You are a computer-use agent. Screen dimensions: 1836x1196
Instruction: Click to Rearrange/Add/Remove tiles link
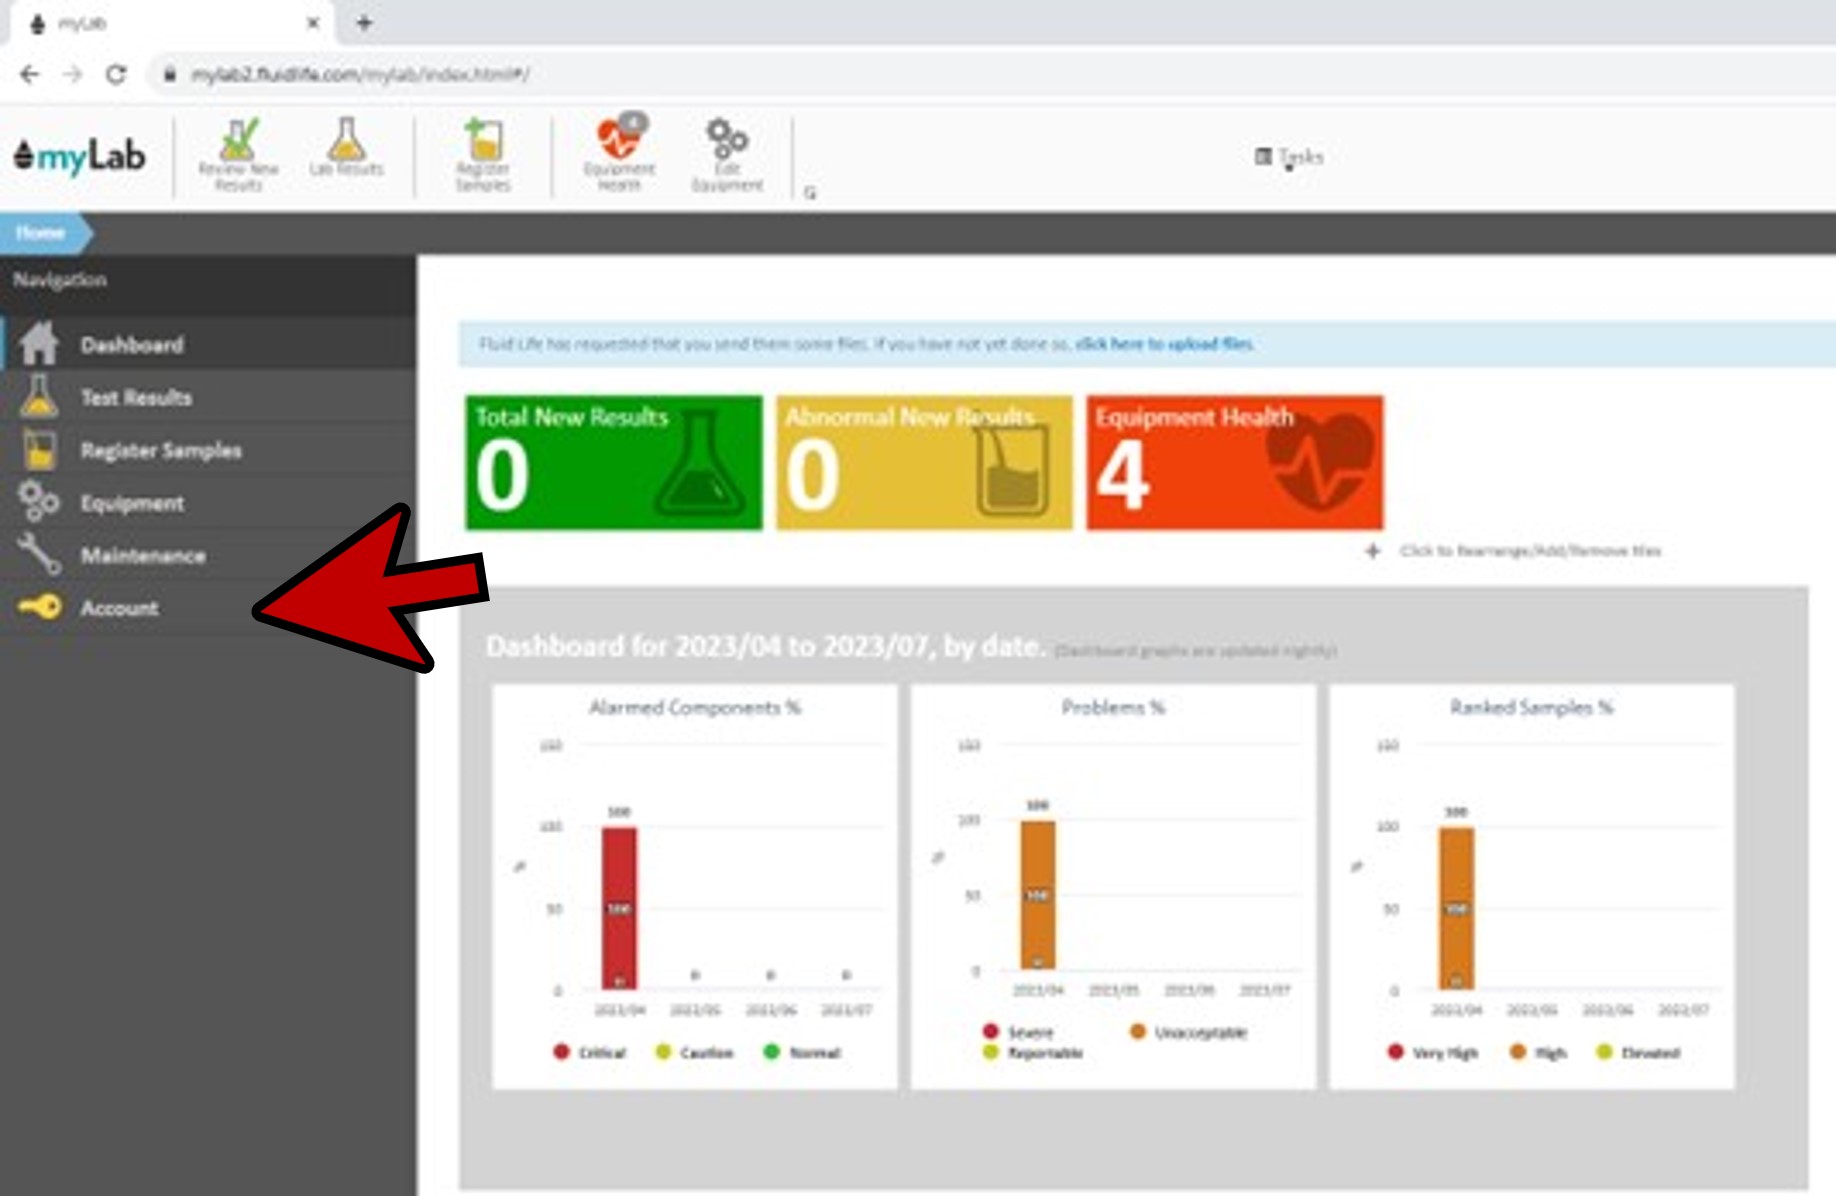(1528, 551)
